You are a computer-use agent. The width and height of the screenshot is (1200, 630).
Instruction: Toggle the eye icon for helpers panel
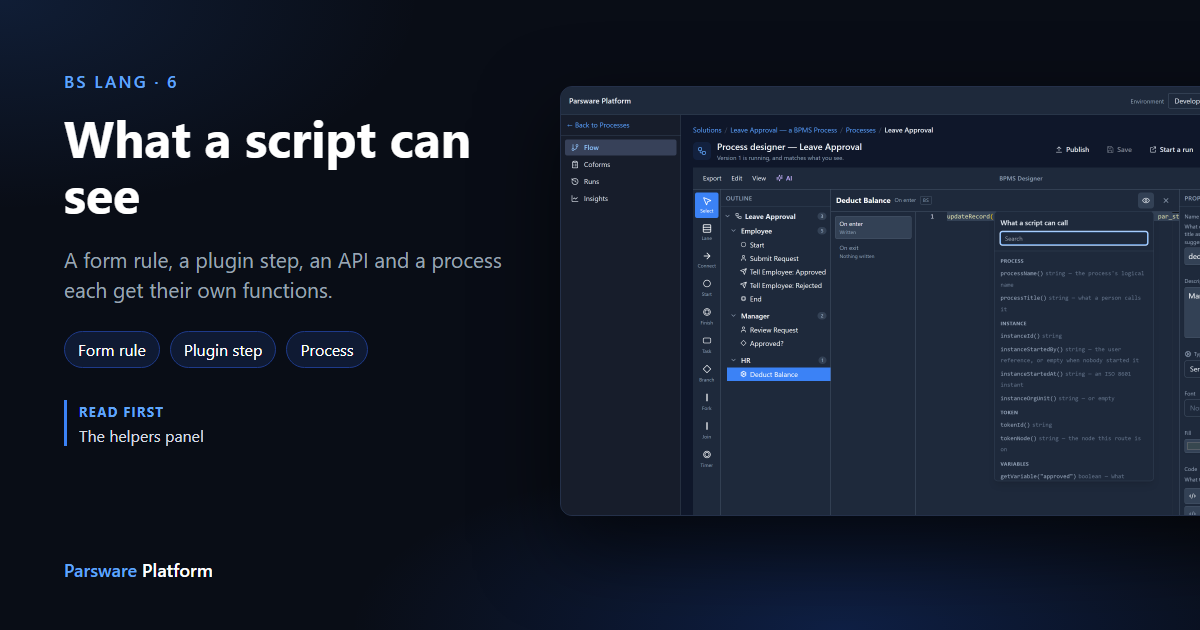pyautogui.click(x=1146, y=200)
